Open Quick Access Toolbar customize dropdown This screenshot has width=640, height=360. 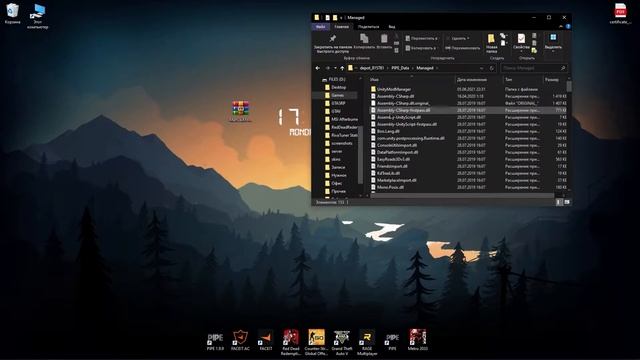click(x=341, y=18)
